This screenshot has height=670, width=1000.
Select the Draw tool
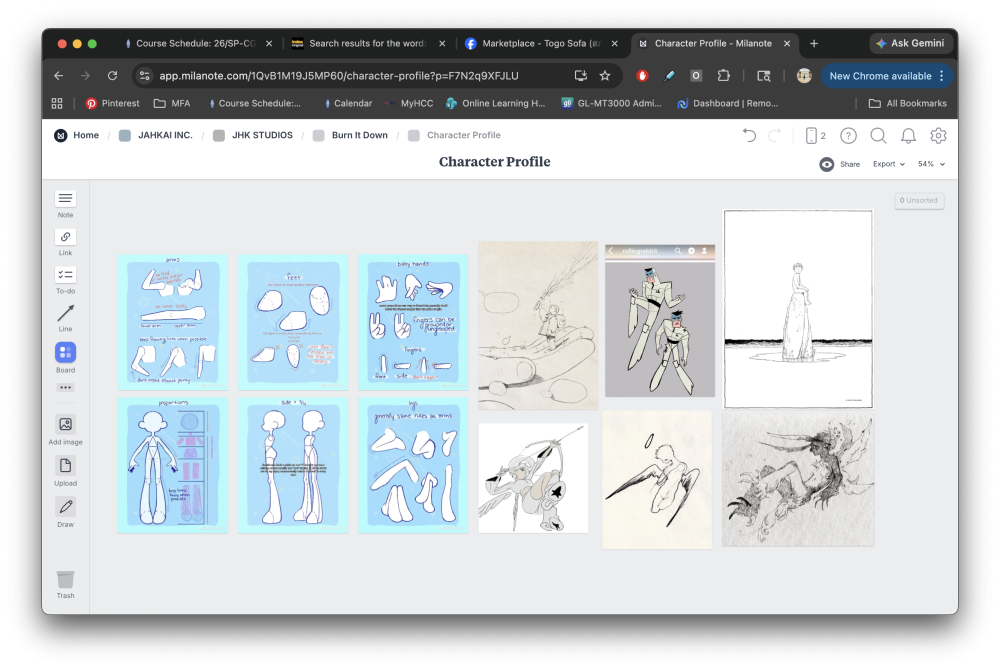coord(65,507)
